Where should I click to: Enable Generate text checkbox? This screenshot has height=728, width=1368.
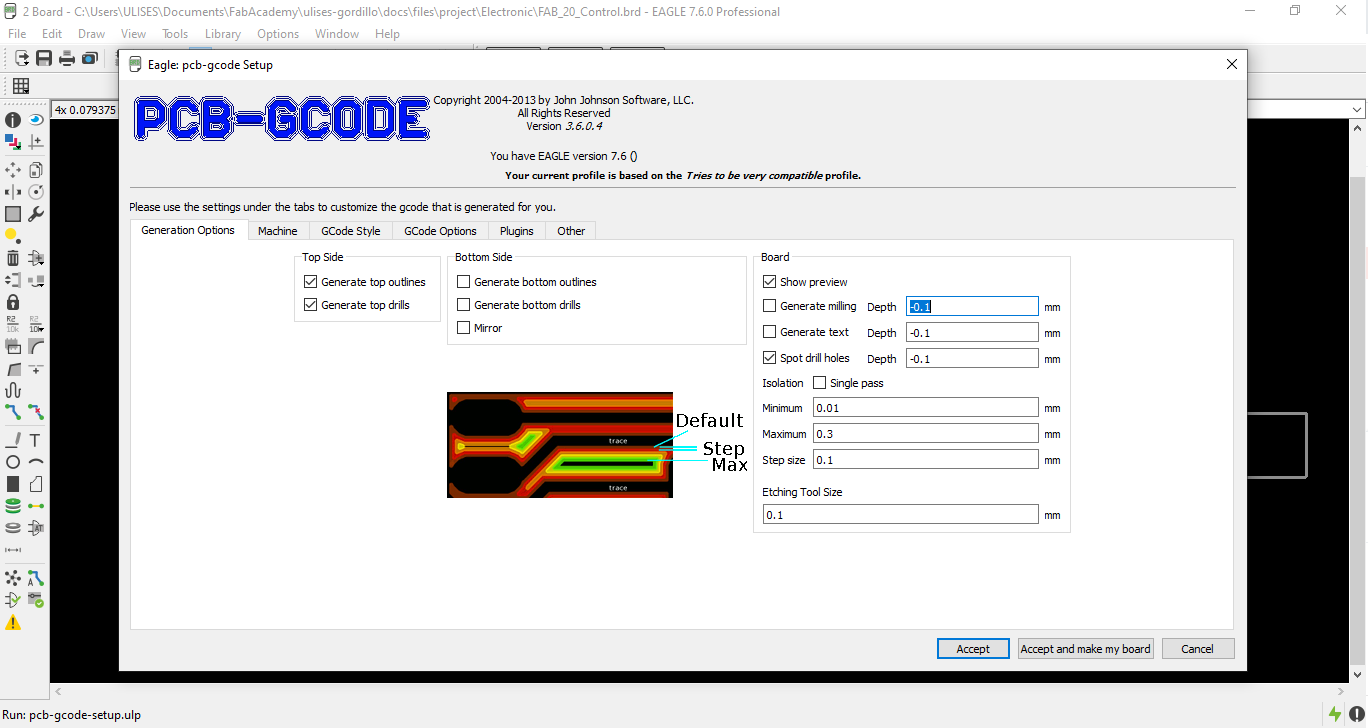click(x=770, y=332)
